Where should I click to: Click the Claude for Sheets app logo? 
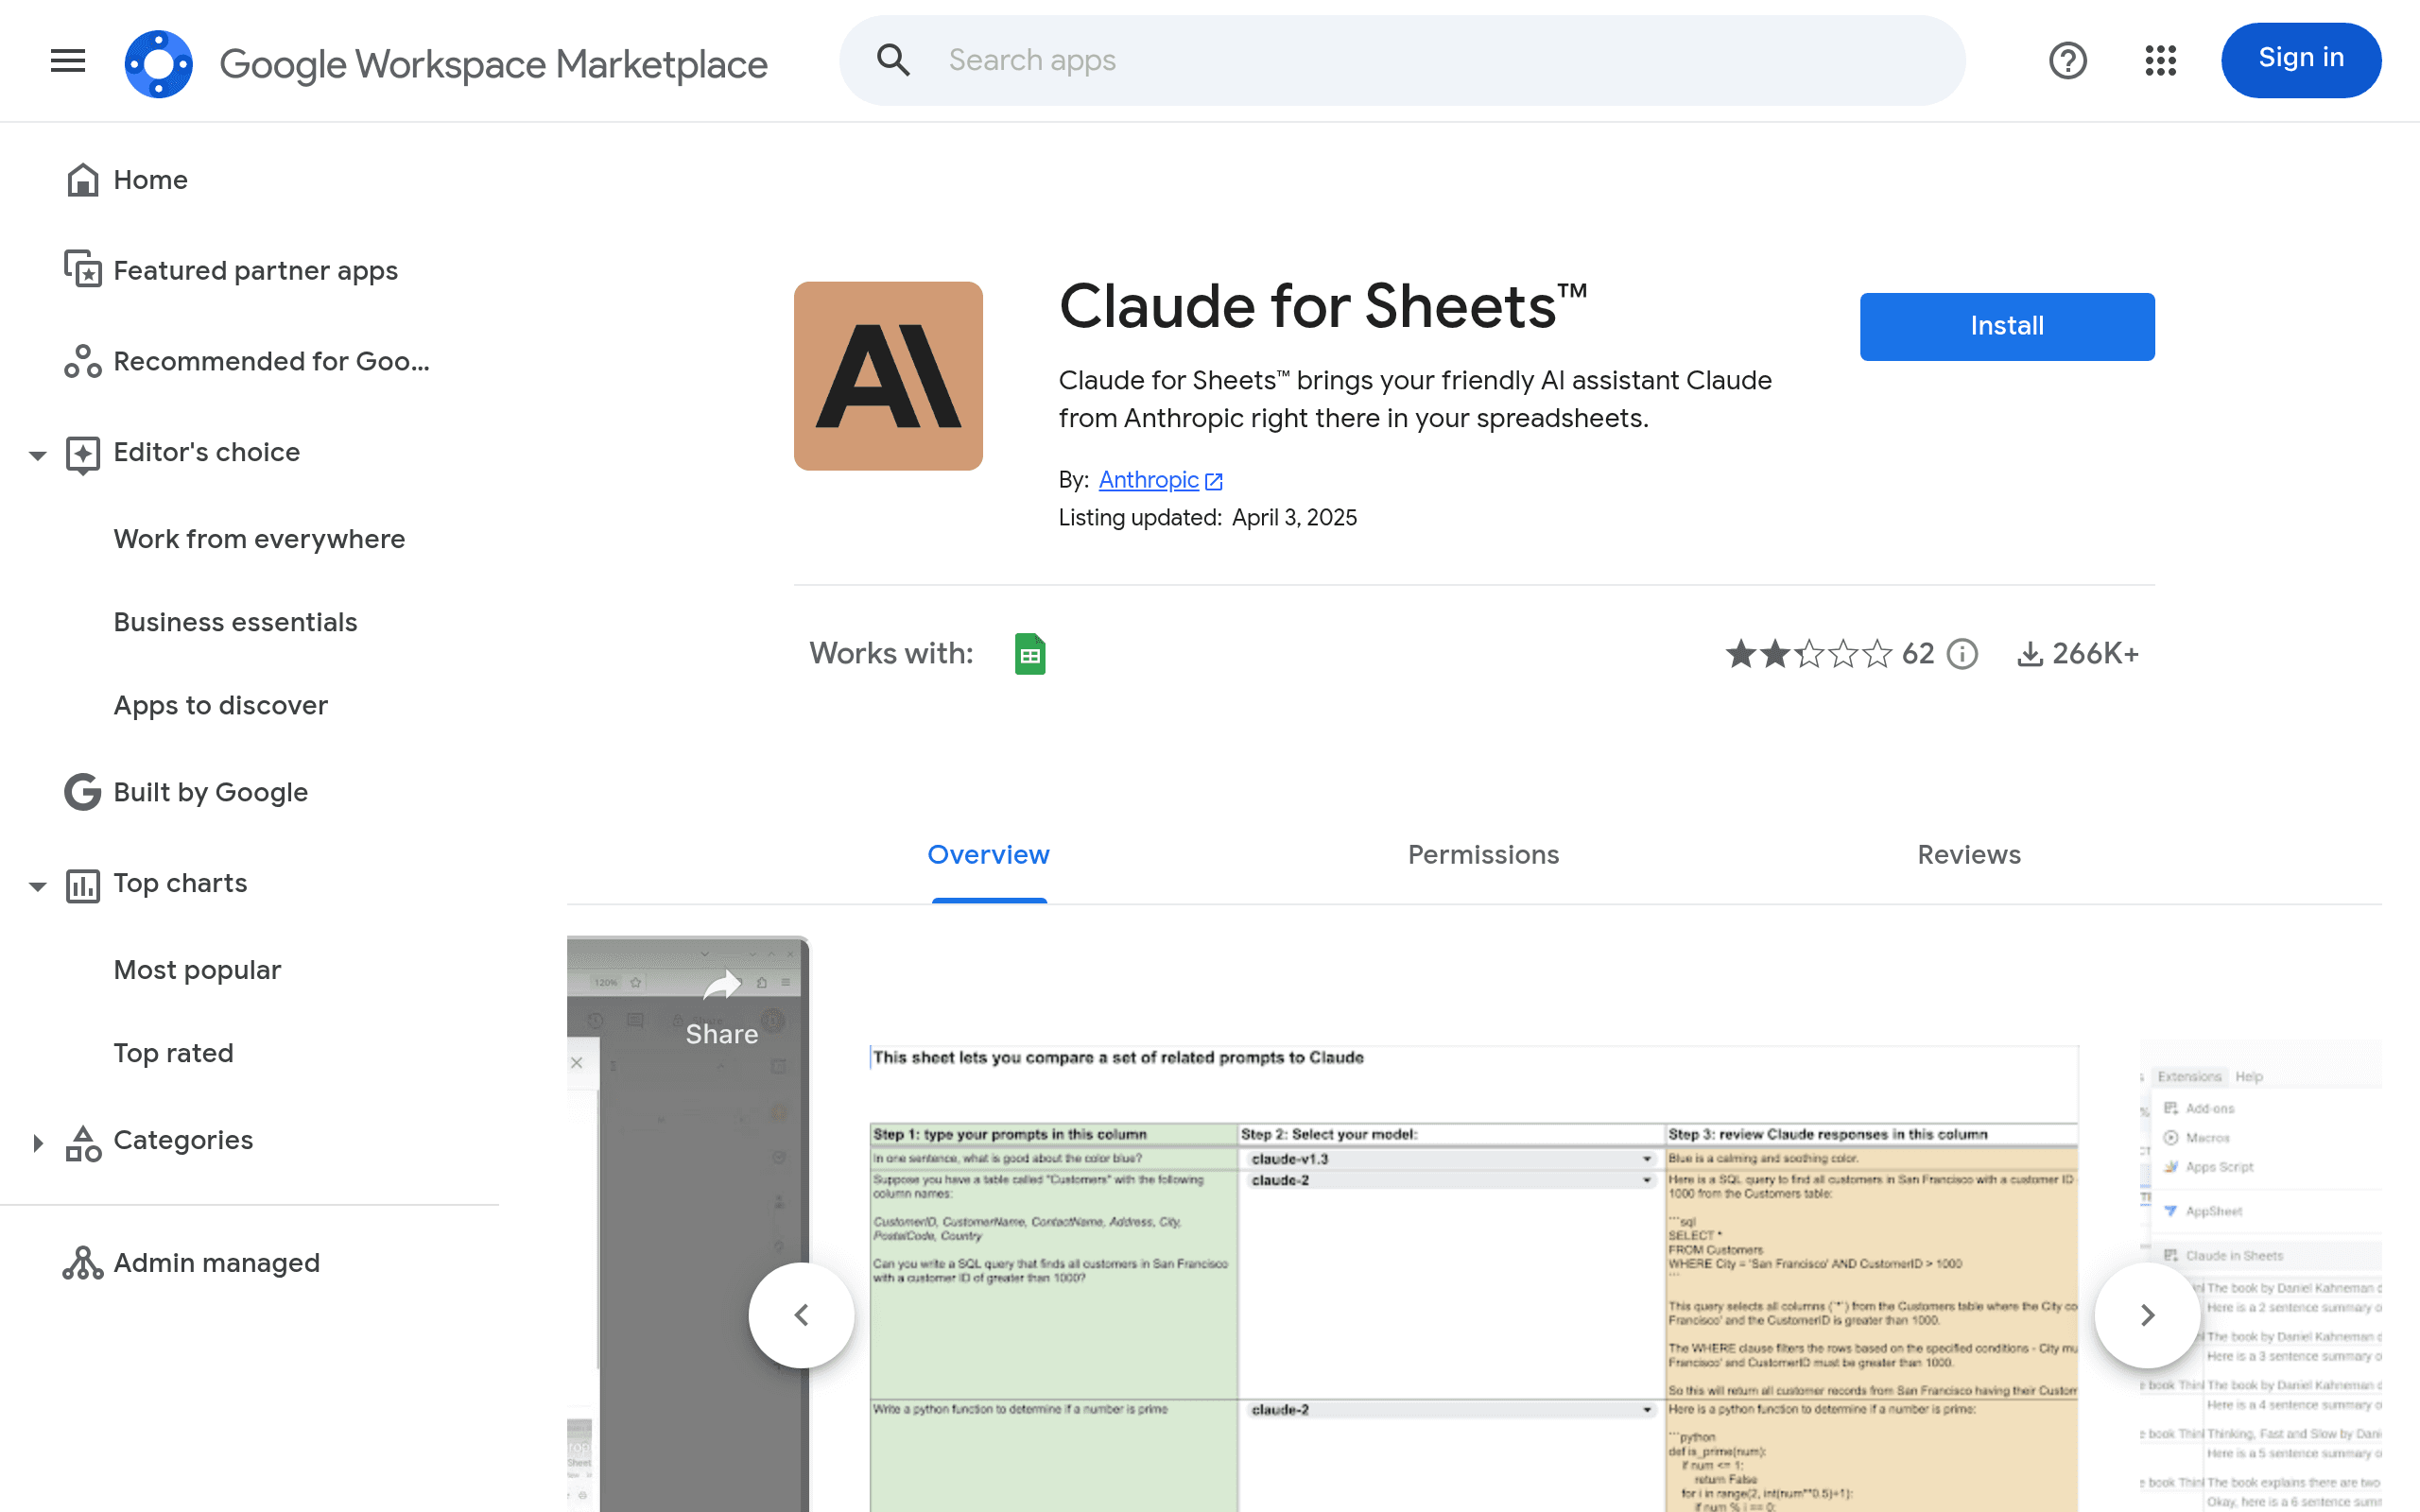tap(888, 376)
